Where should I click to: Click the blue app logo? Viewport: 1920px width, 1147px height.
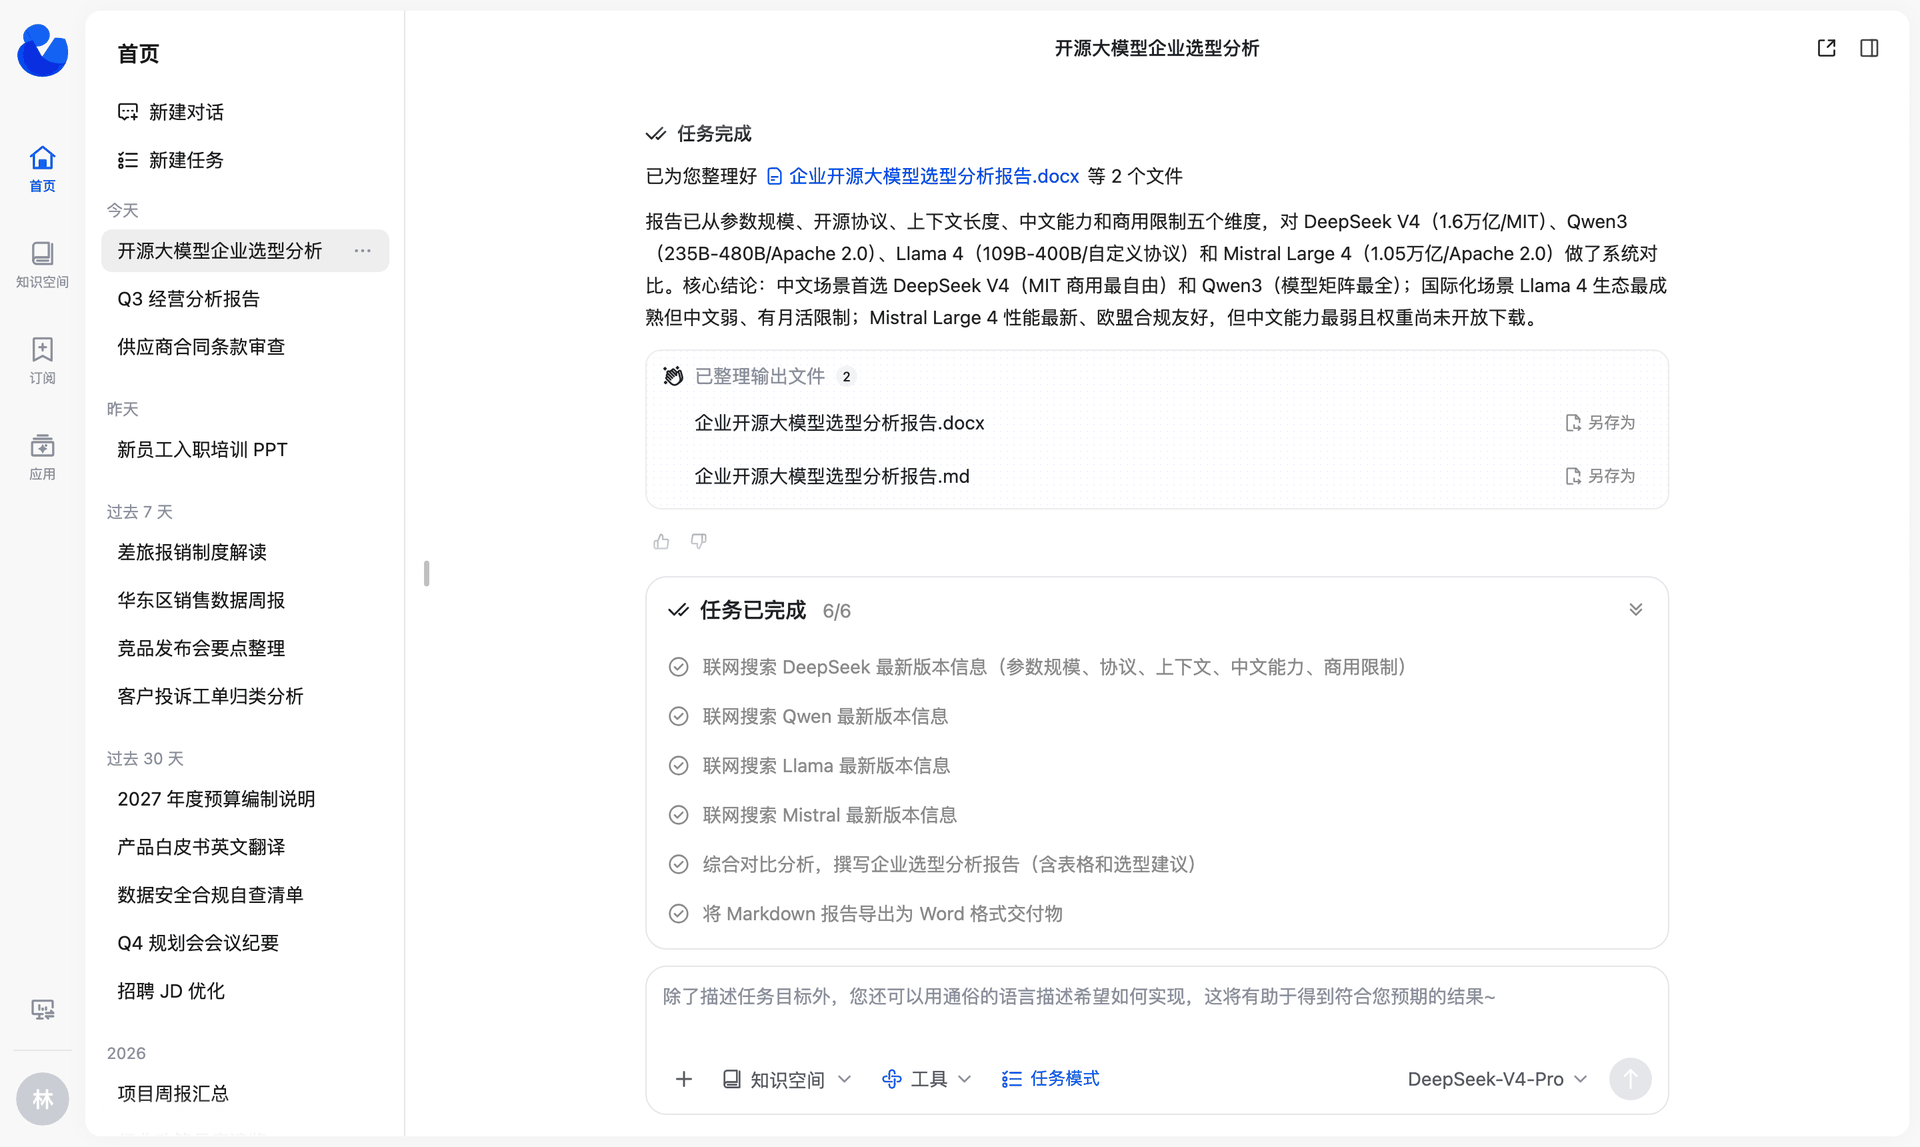point(42,50)
